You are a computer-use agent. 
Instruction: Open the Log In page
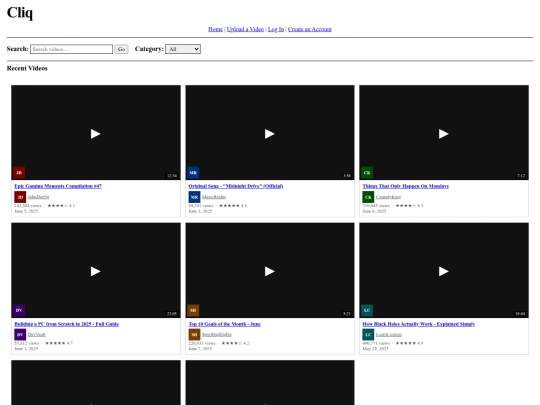pos(276,29)
